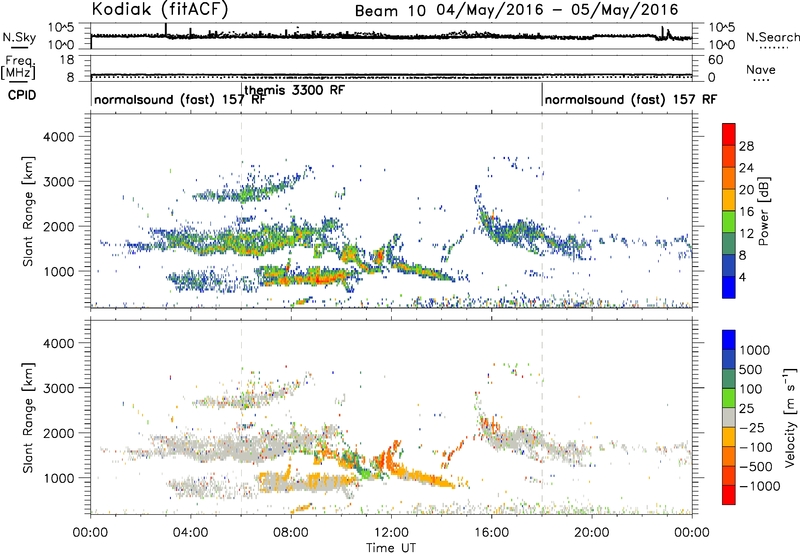
Task: Click the -25 label on Velocity scale
Action: click(753, 428)
